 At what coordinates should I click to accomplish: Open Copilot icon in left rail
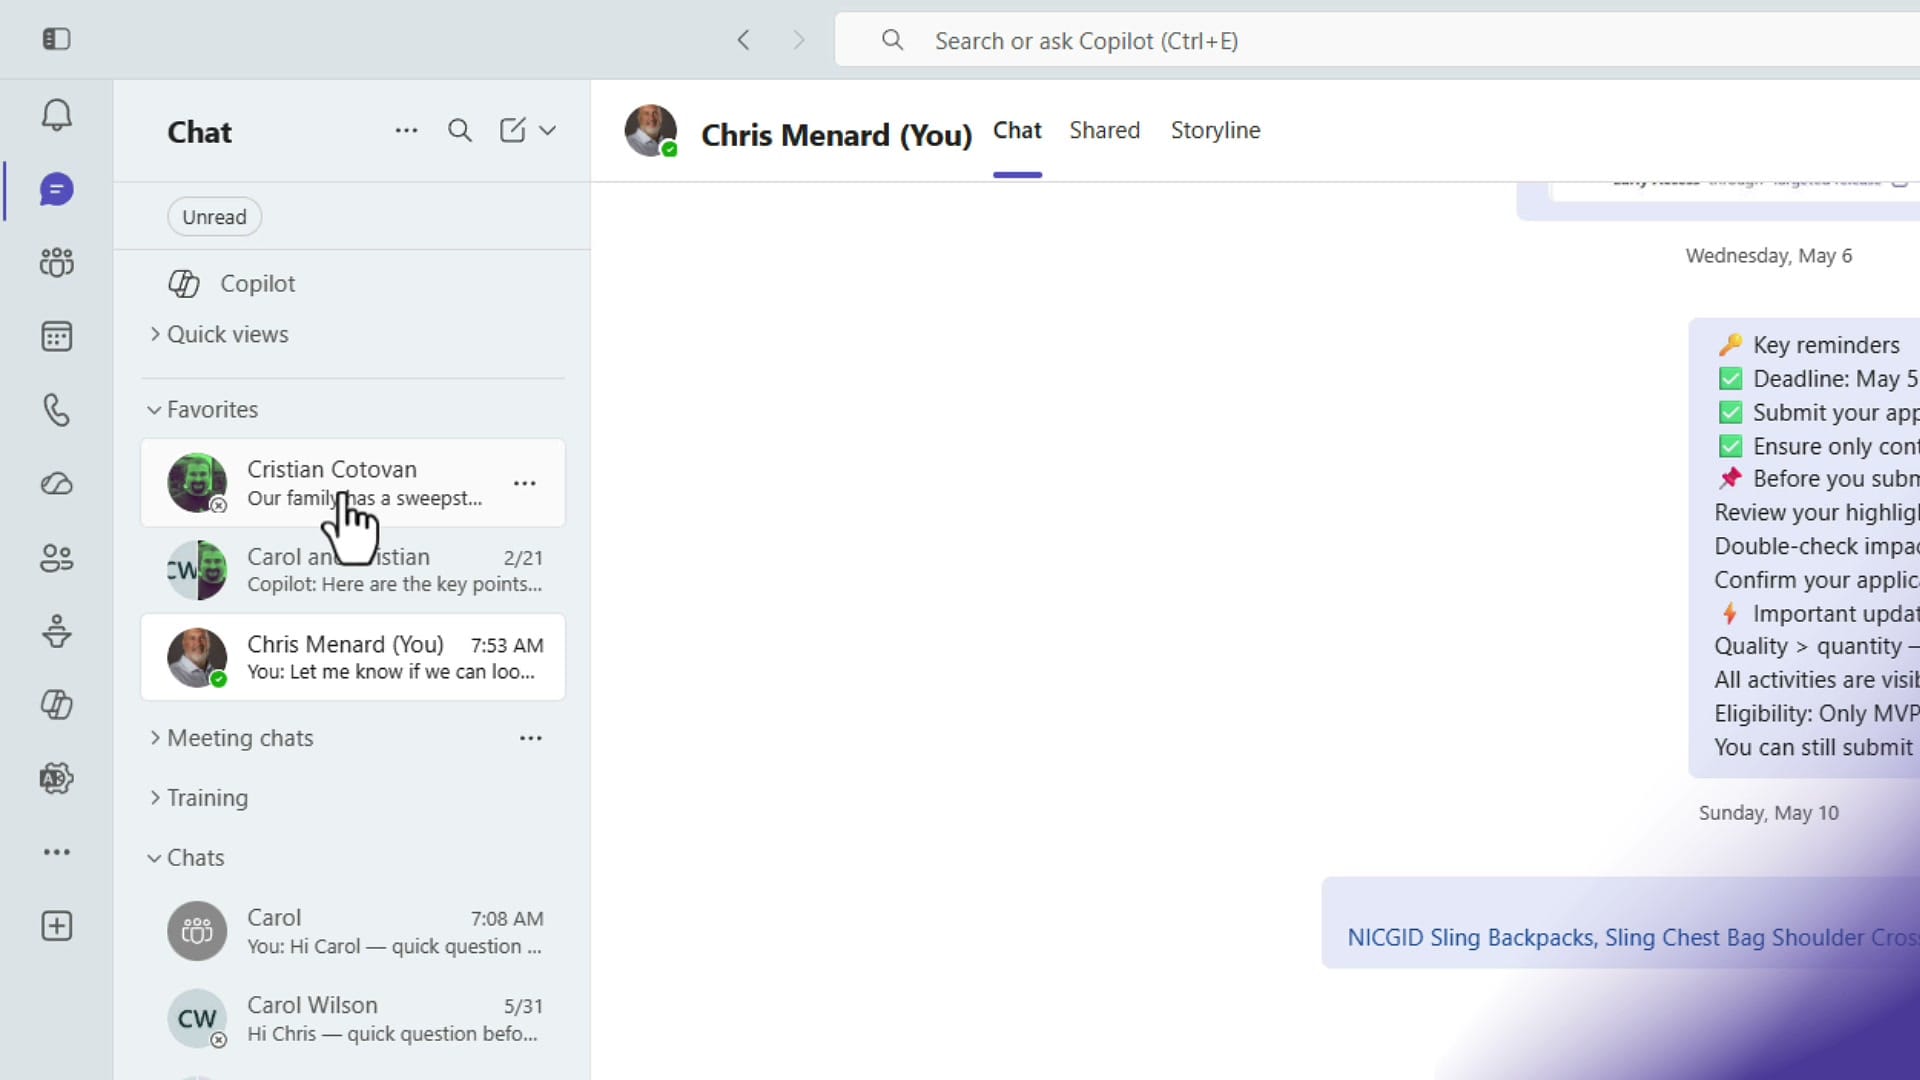pyautogui.click(x=57, y=705)
